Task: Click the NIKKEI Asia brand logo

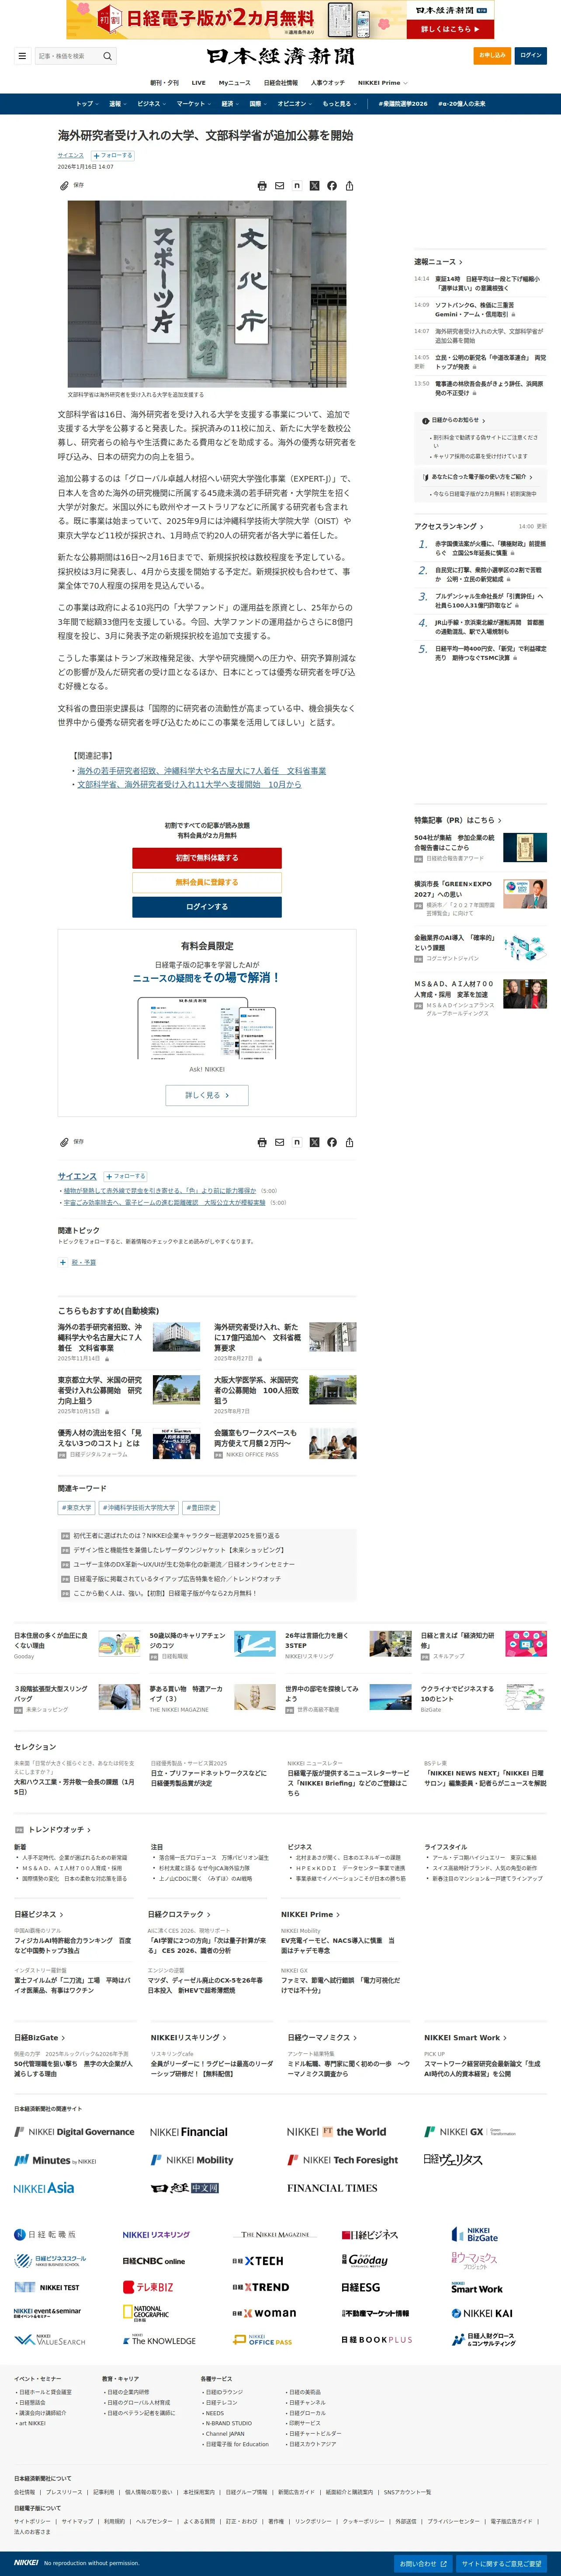Action: coord(44,2188)
